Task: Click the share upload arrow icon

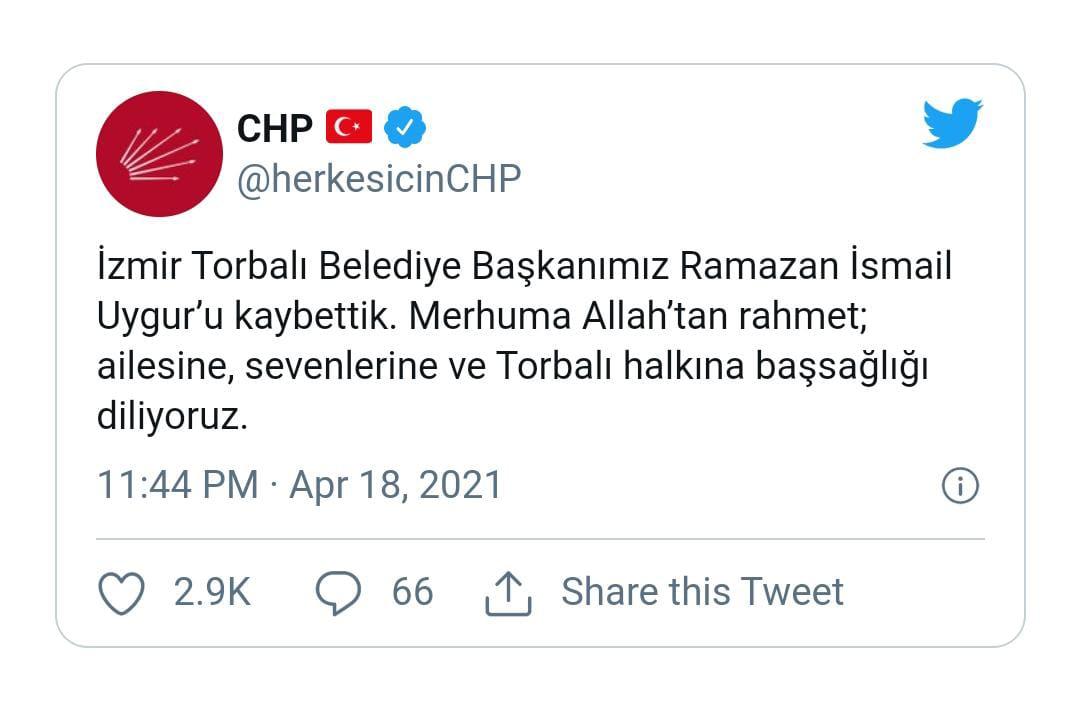Action: tap(508, 593)
